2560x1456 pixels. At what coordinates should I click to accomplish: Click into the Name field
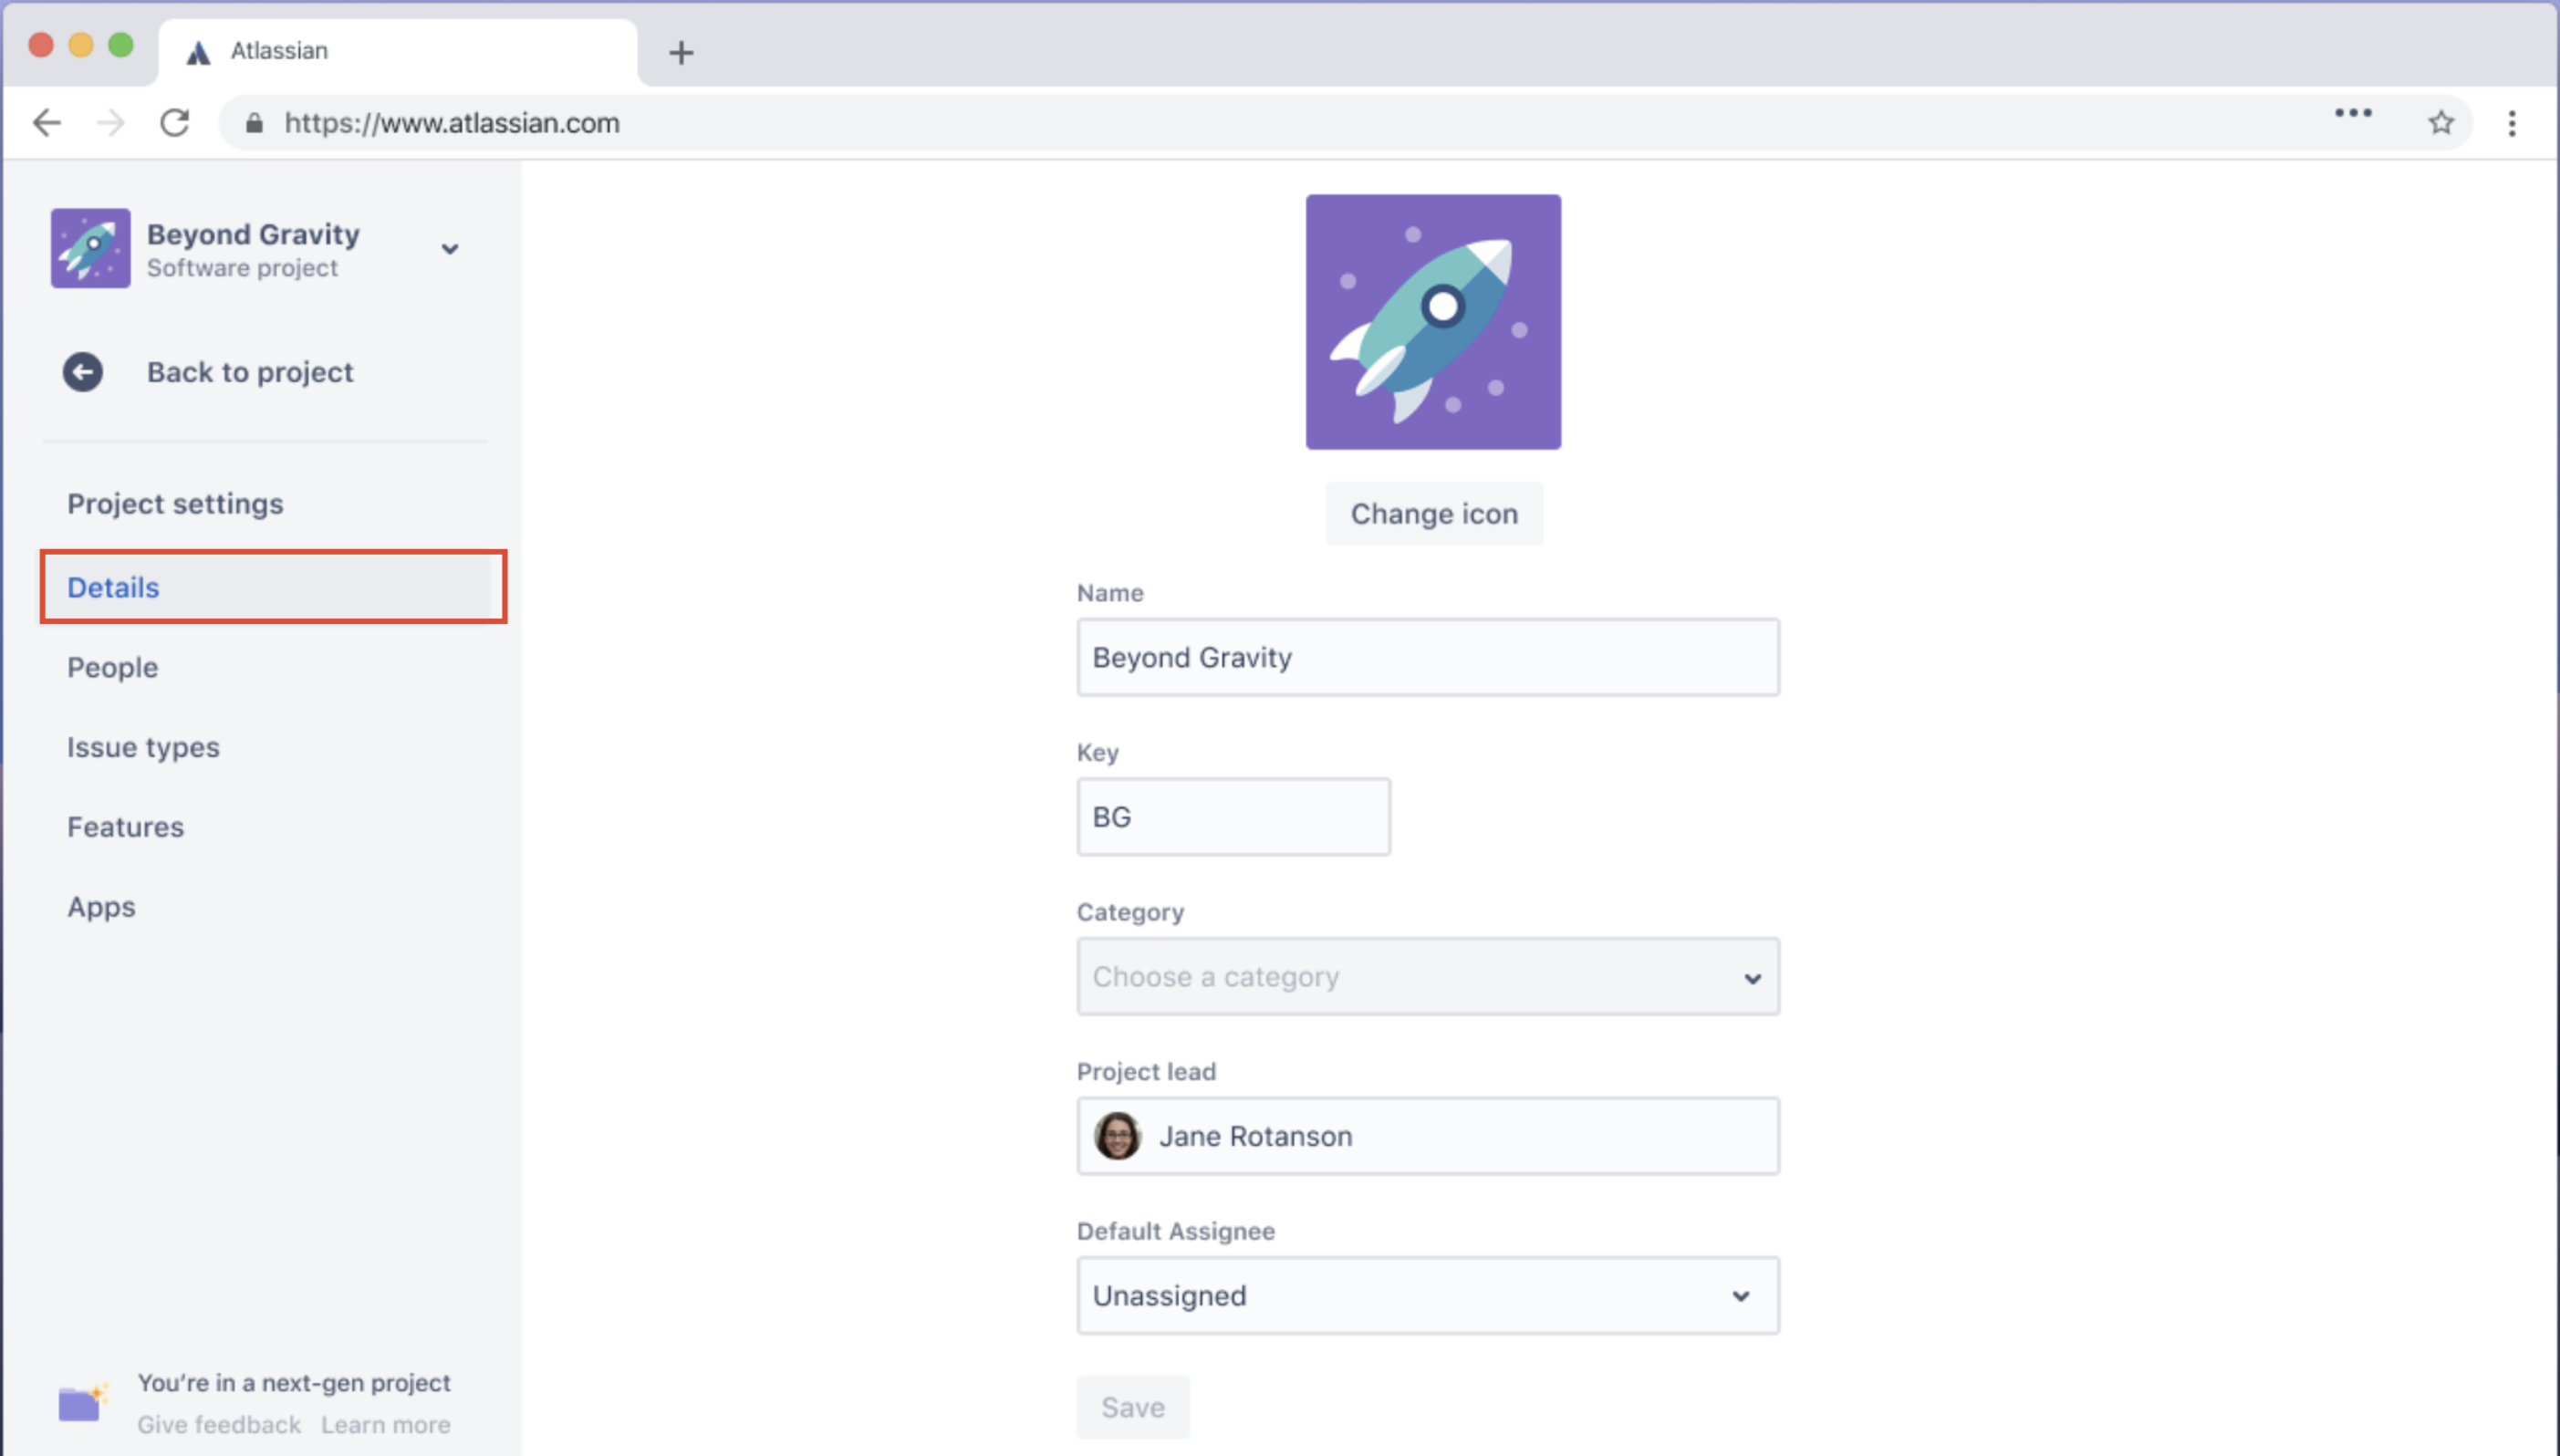click(x=1428, y=657)
